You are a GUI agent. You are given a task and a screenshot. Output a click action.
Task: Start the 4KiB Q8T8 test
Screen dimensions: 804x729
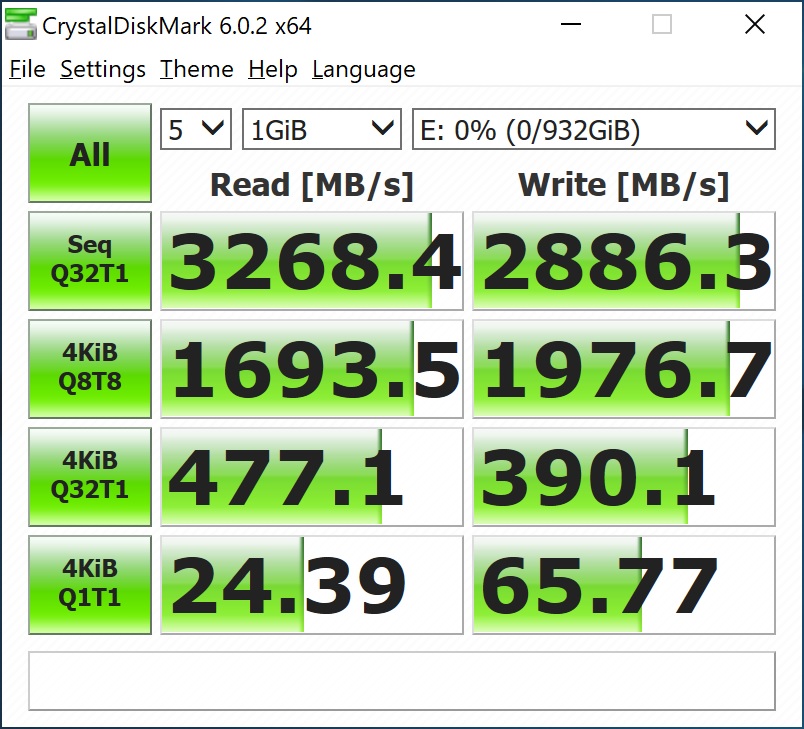[90, 369]
